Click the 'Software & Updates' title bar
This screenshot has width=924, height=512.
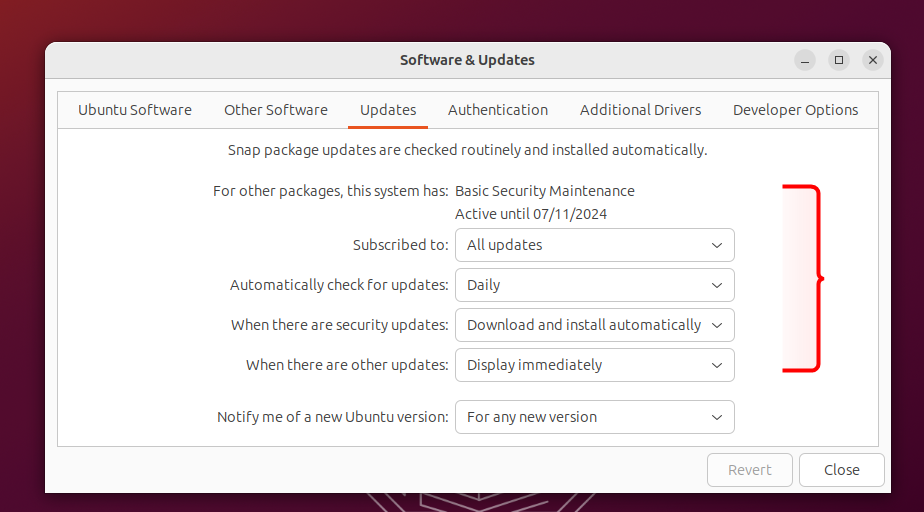[x=467, y=60]
